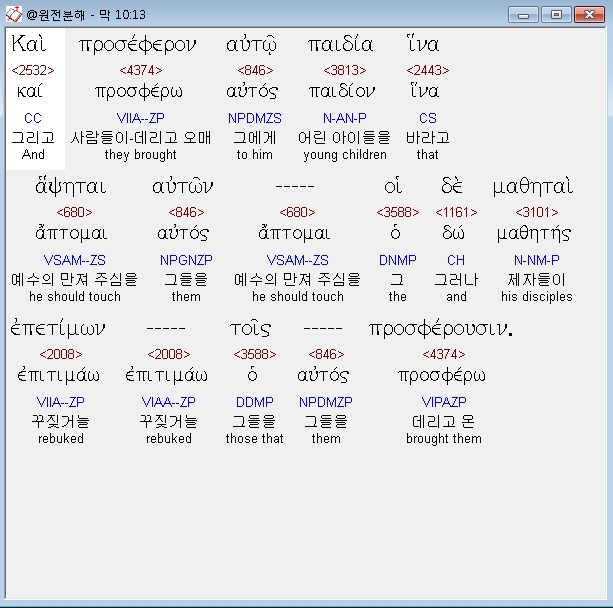
Task: Select the Greek word 'προσφέρουσιν.'
Action: pyautogui.click(x=441, y=329)
